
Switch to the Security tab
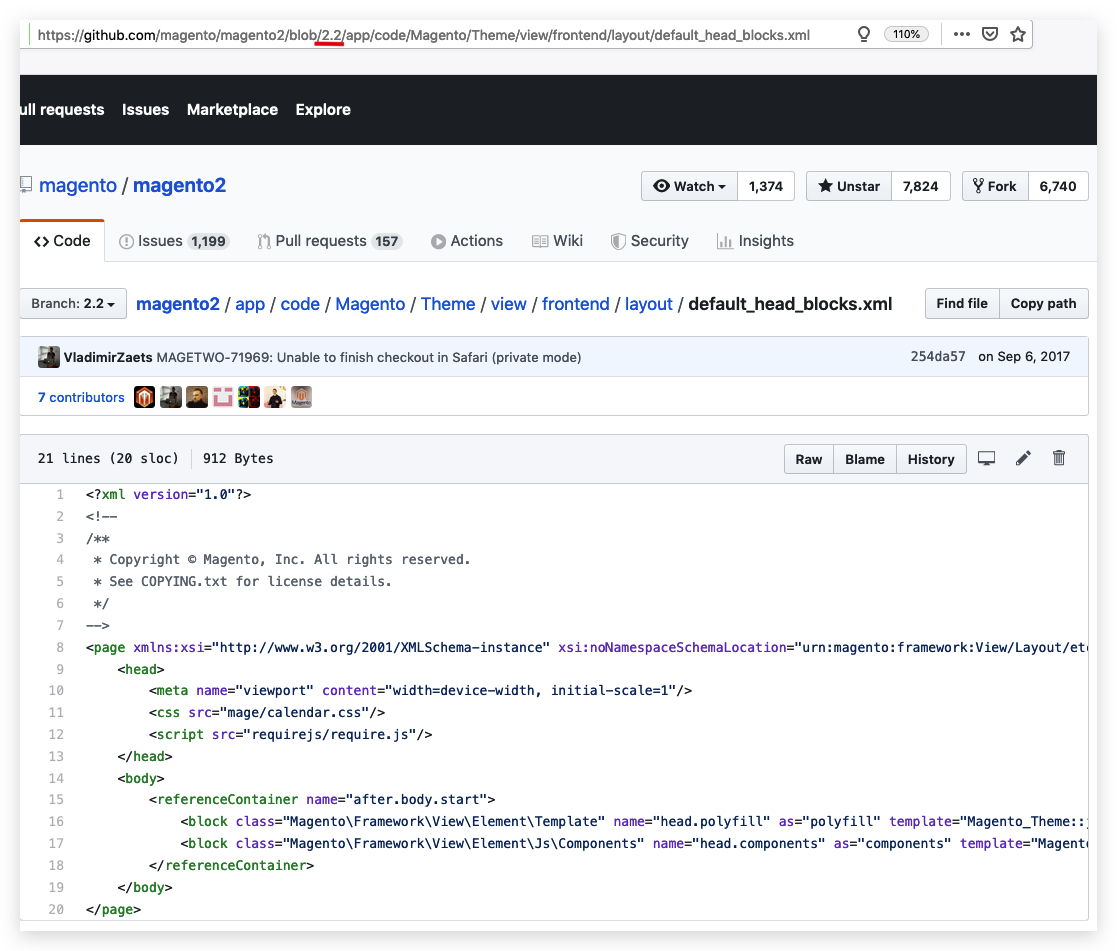pyautogui.click(x=650, y=241)
